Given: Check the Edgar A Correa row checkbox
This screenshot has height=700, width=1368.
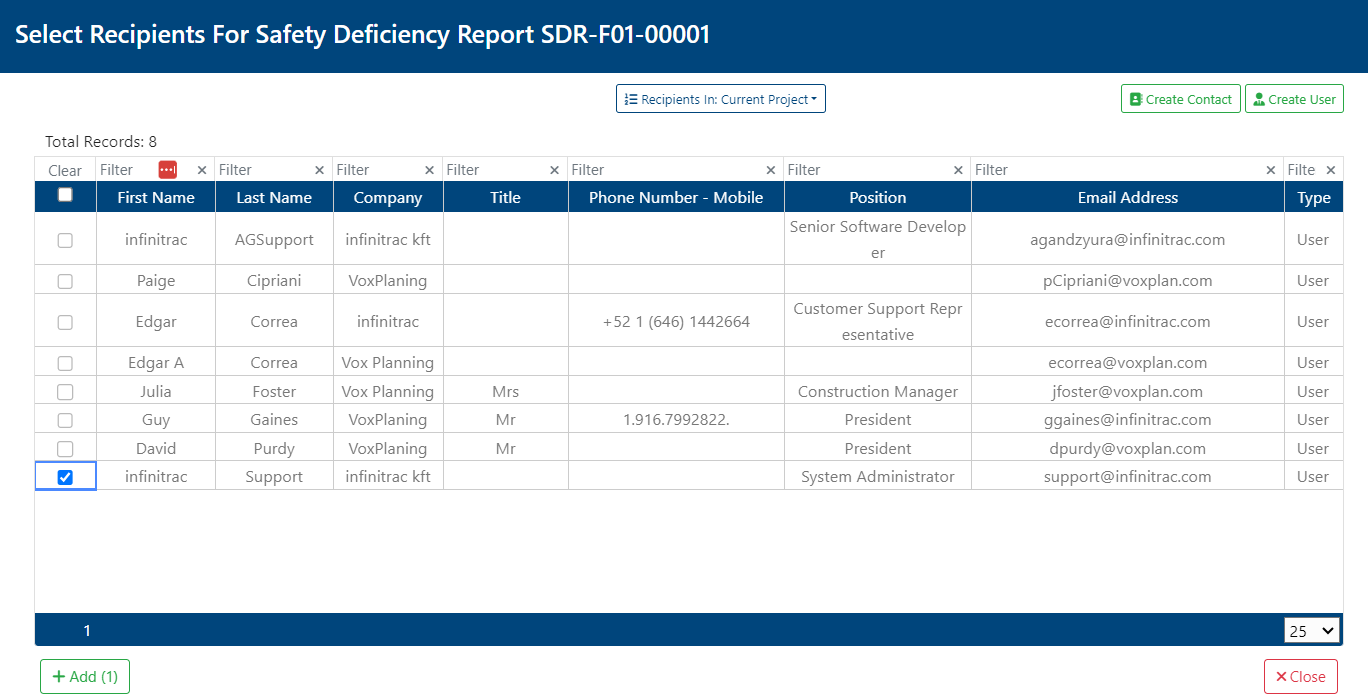Looking at the screenshot, I should pos(65,363).
